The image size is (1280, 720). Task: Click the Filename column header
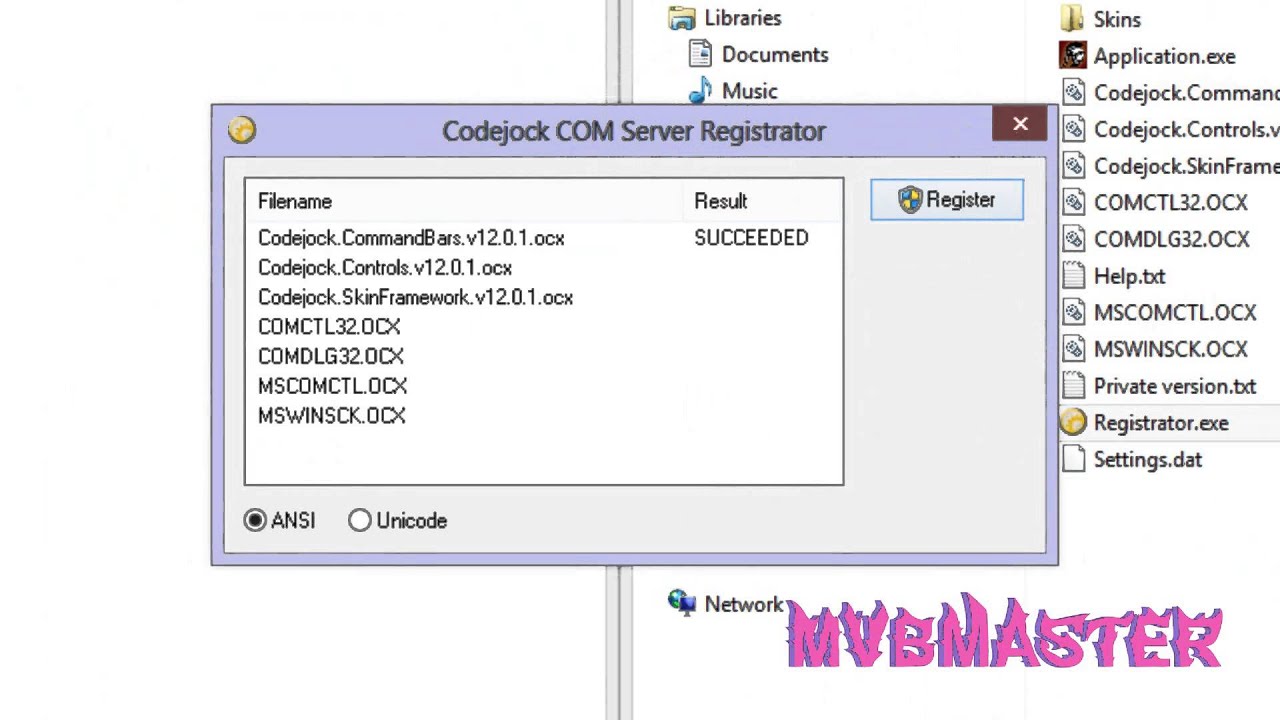click(x=466, y=201)
